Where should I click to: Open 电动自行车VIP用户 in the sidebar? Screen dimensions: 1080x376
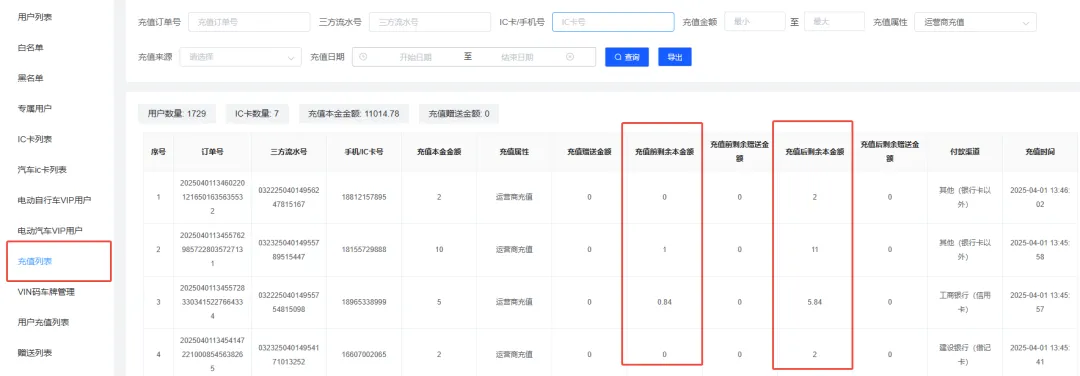pos(54,200)
